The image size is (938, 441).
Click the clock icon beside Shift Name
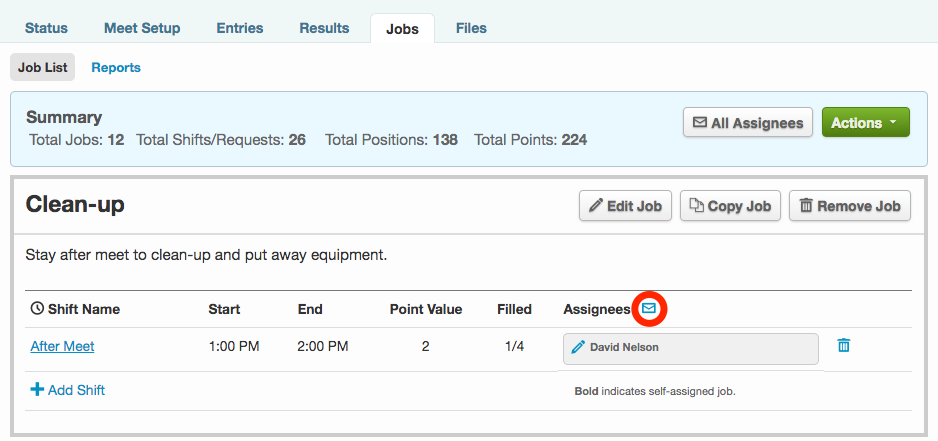point(37,309)
